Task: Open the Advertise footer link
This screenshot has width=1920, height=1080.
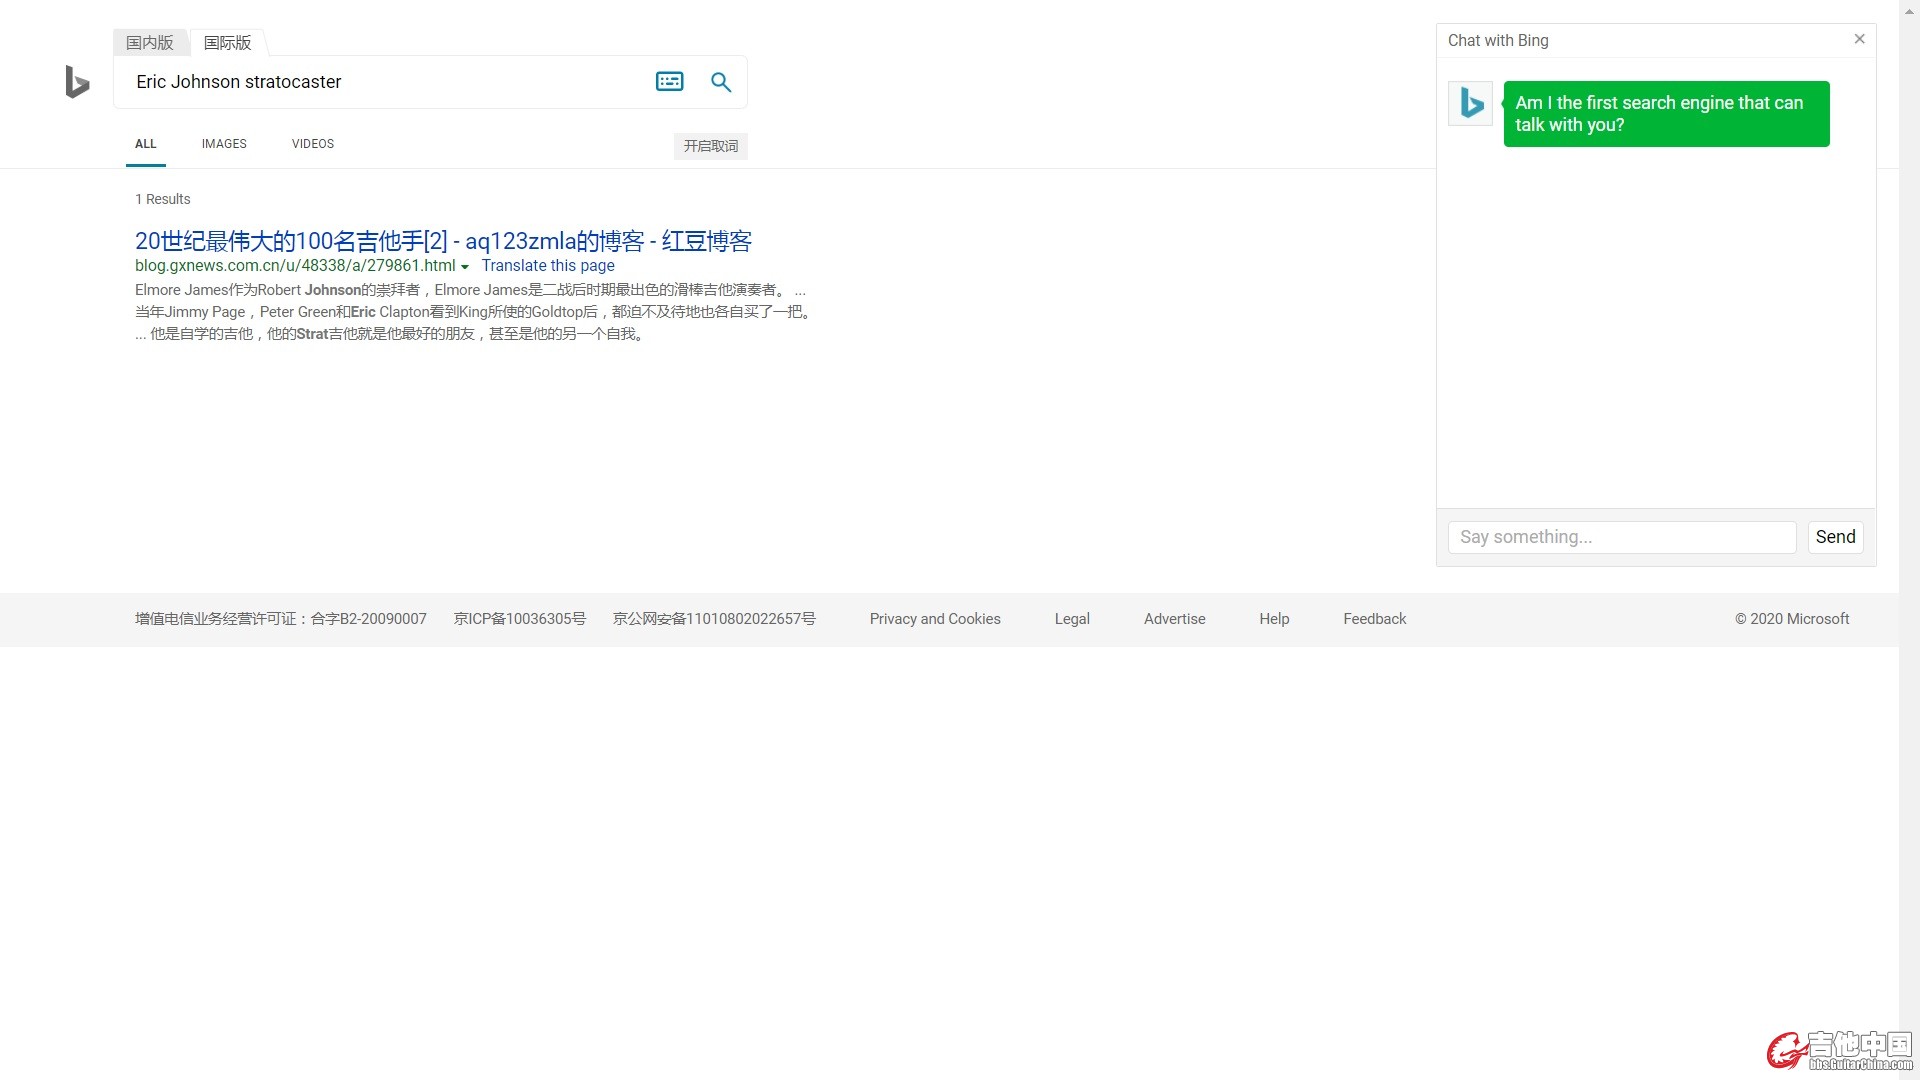Action: coord(1174,619)
